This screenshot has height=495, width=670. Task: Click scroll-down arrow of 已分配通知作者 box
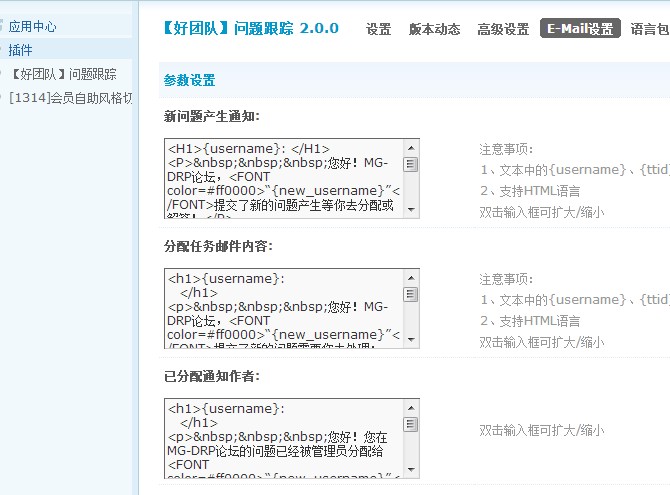(411, 469)
